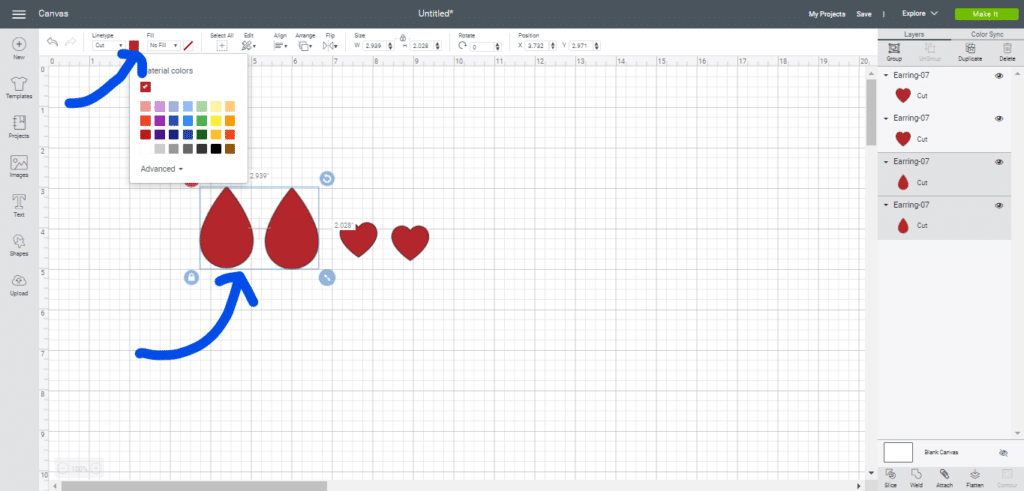1024x491 pixels.
Task: Open the Shapes tool
Action: (x=19, y=246)
